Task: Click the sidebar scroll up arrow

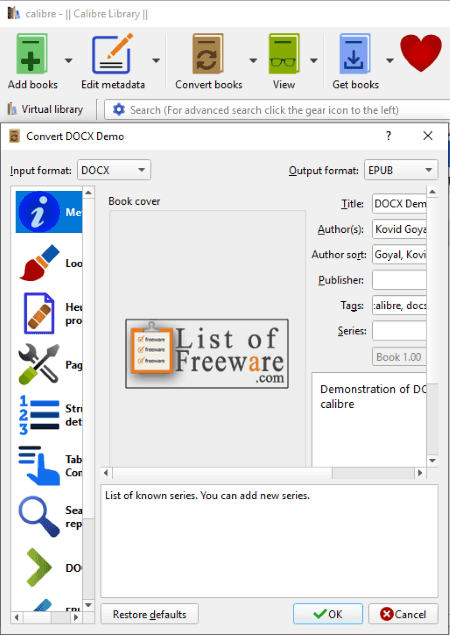Action: click(88, 193)
